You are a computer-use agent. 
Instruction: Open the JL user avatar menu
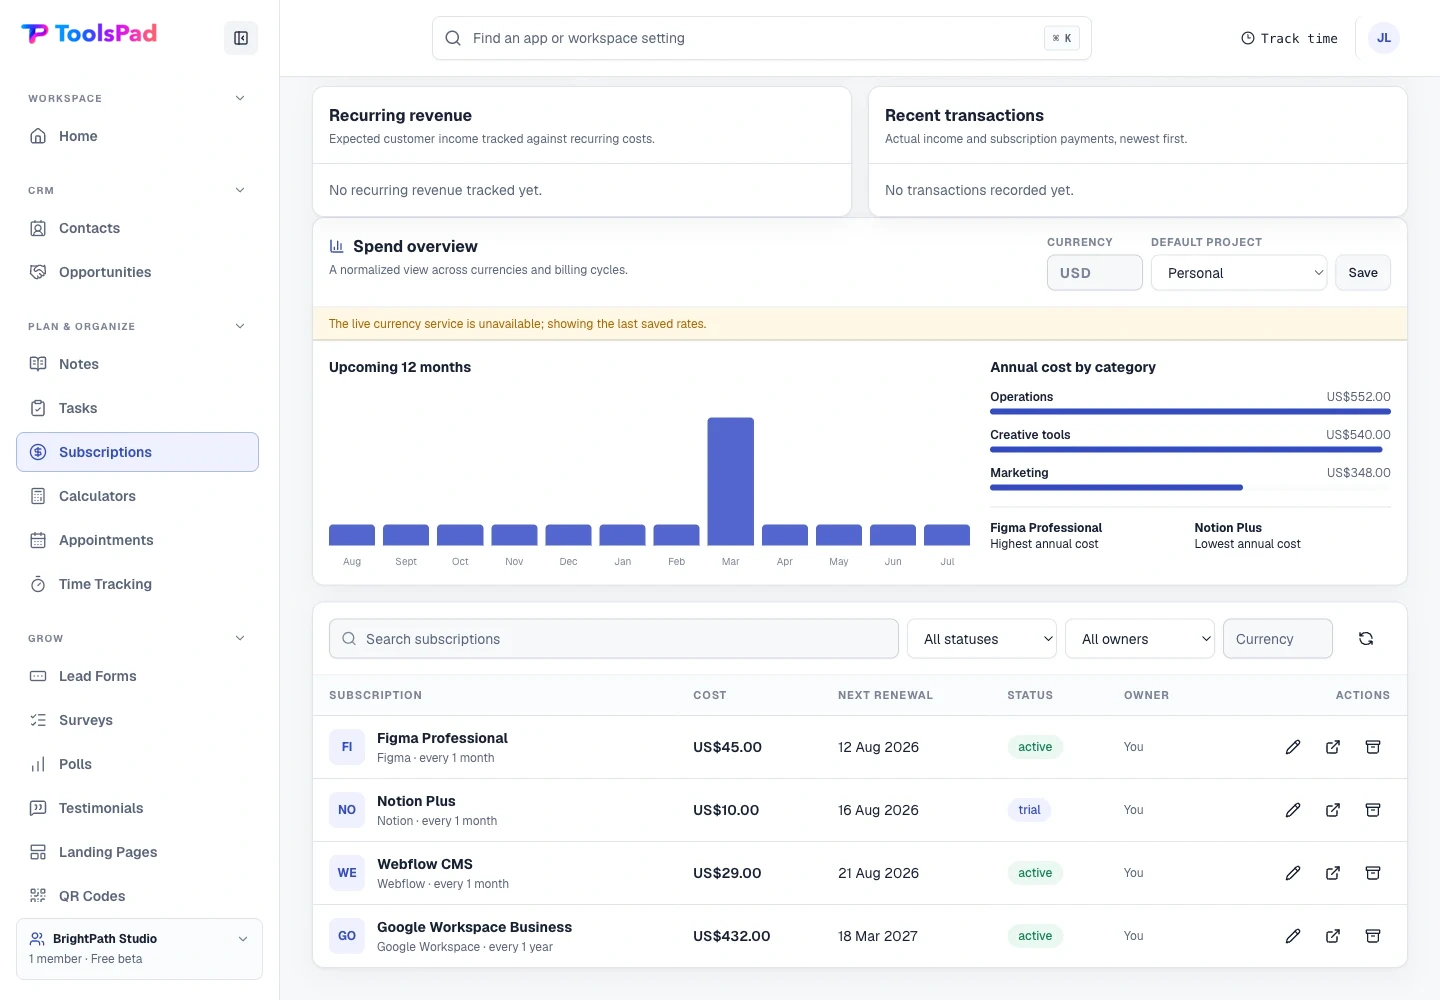[1384, 38]
